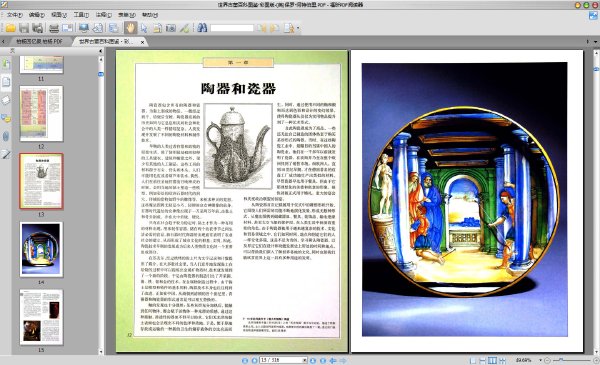Viewport: 600px width, 365px height.
Task: Click the monitor full-screen toolbar icon
Action: (x=83, y=28)
